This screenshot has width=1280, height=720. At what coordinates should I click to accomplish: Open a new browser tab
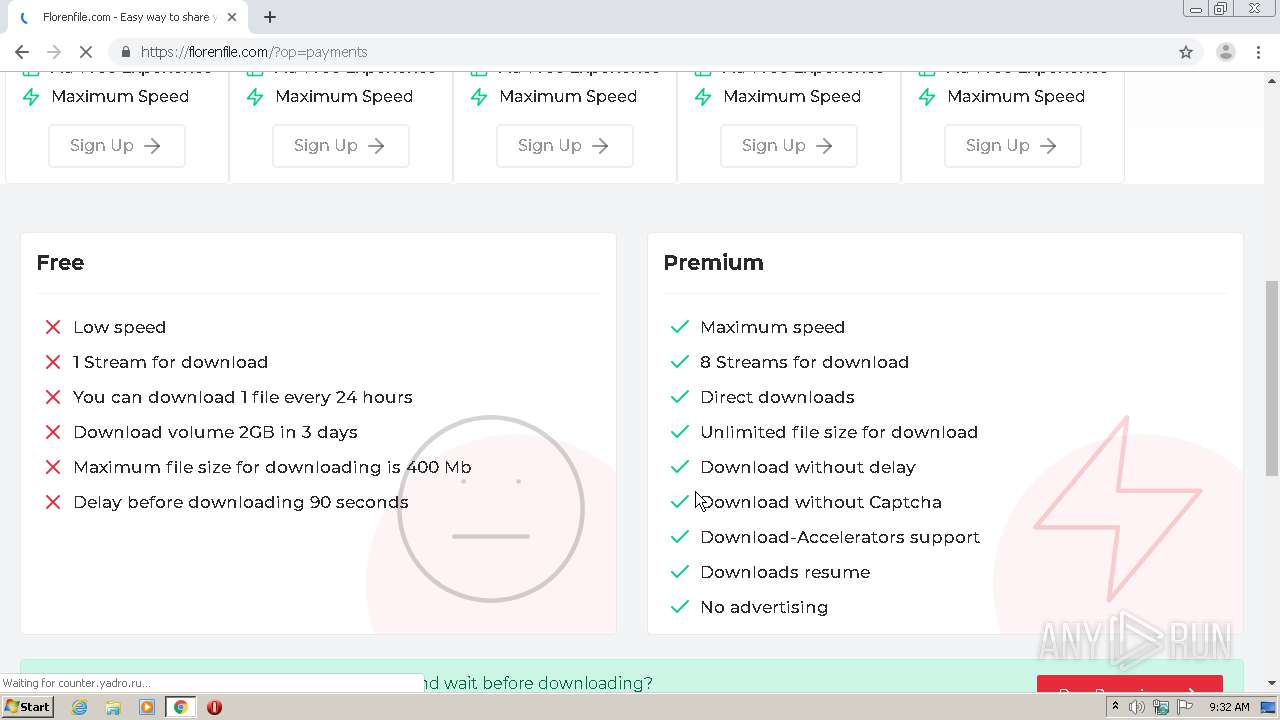pos(270,17)
